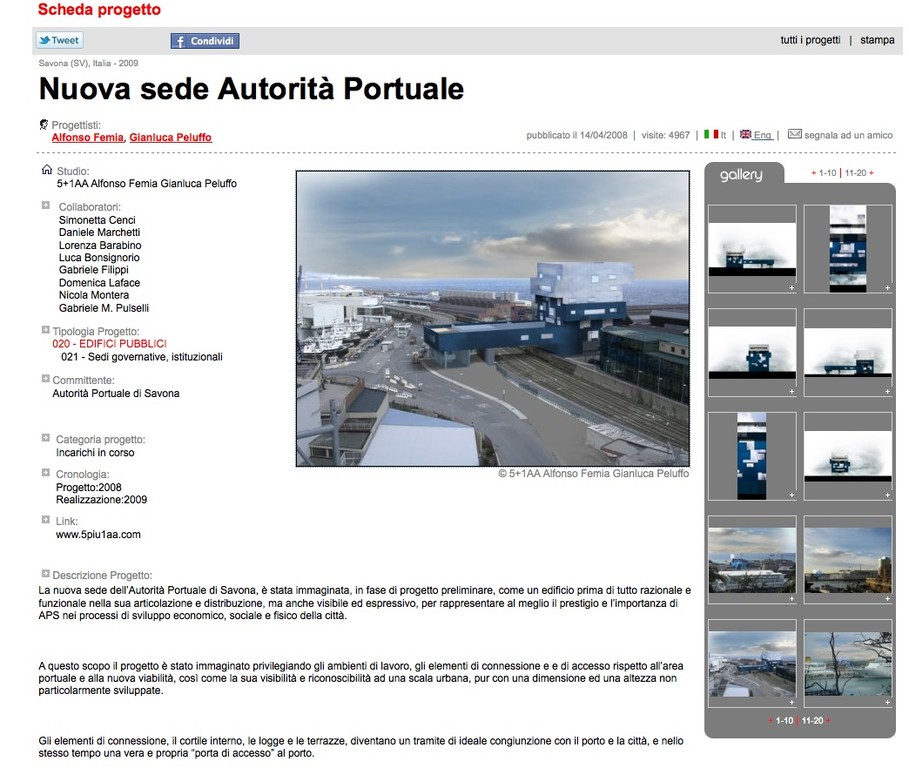Open the main harbor building rendering image

492,318
